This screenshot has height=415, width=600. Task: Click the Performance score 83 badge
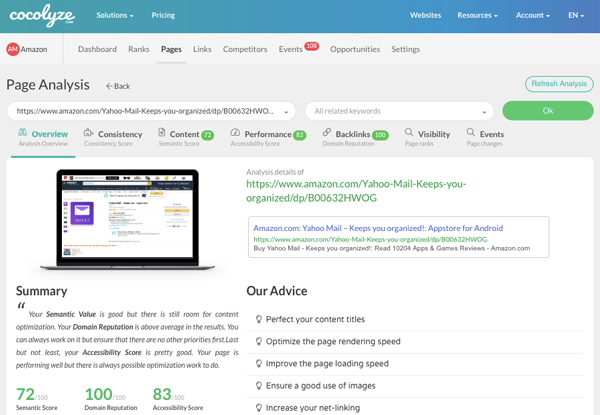(300, 135)
